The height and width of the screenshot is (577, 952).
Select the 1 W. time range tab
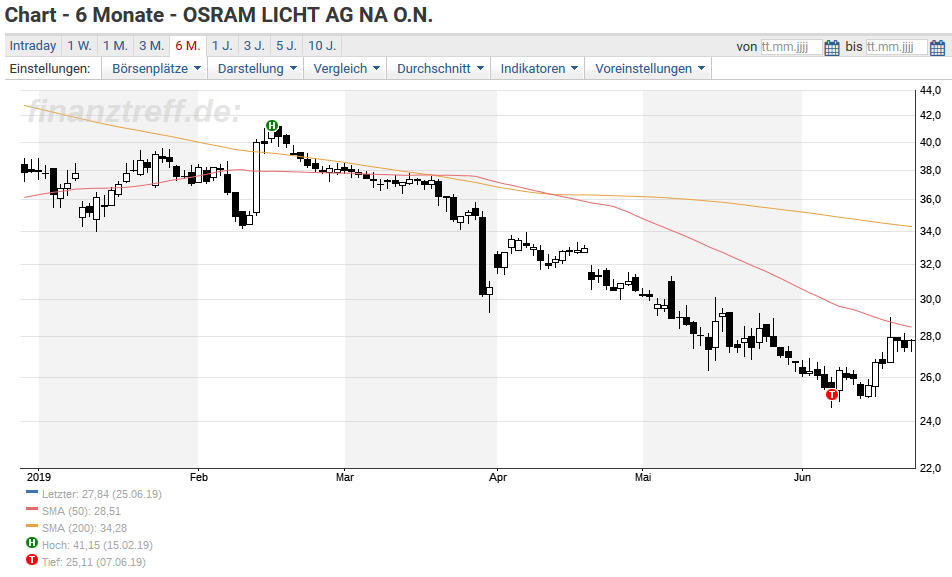[x=80, y=46]
